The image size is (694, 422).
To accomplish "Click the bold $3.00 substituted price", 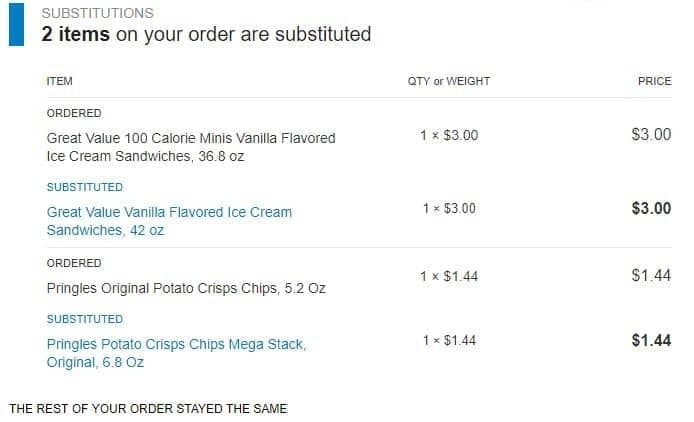I will (x=651, y=208).
